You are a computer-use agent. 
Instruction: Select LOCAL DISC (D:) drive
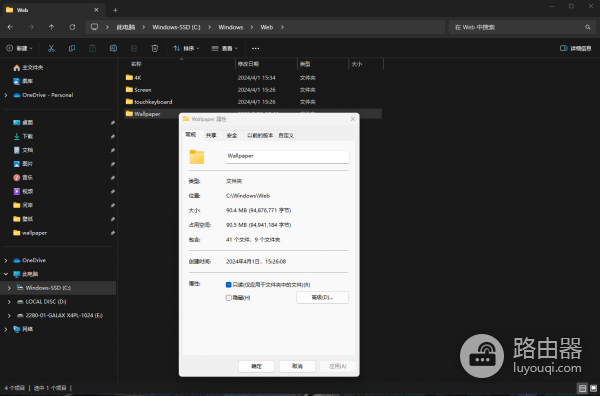42,301
